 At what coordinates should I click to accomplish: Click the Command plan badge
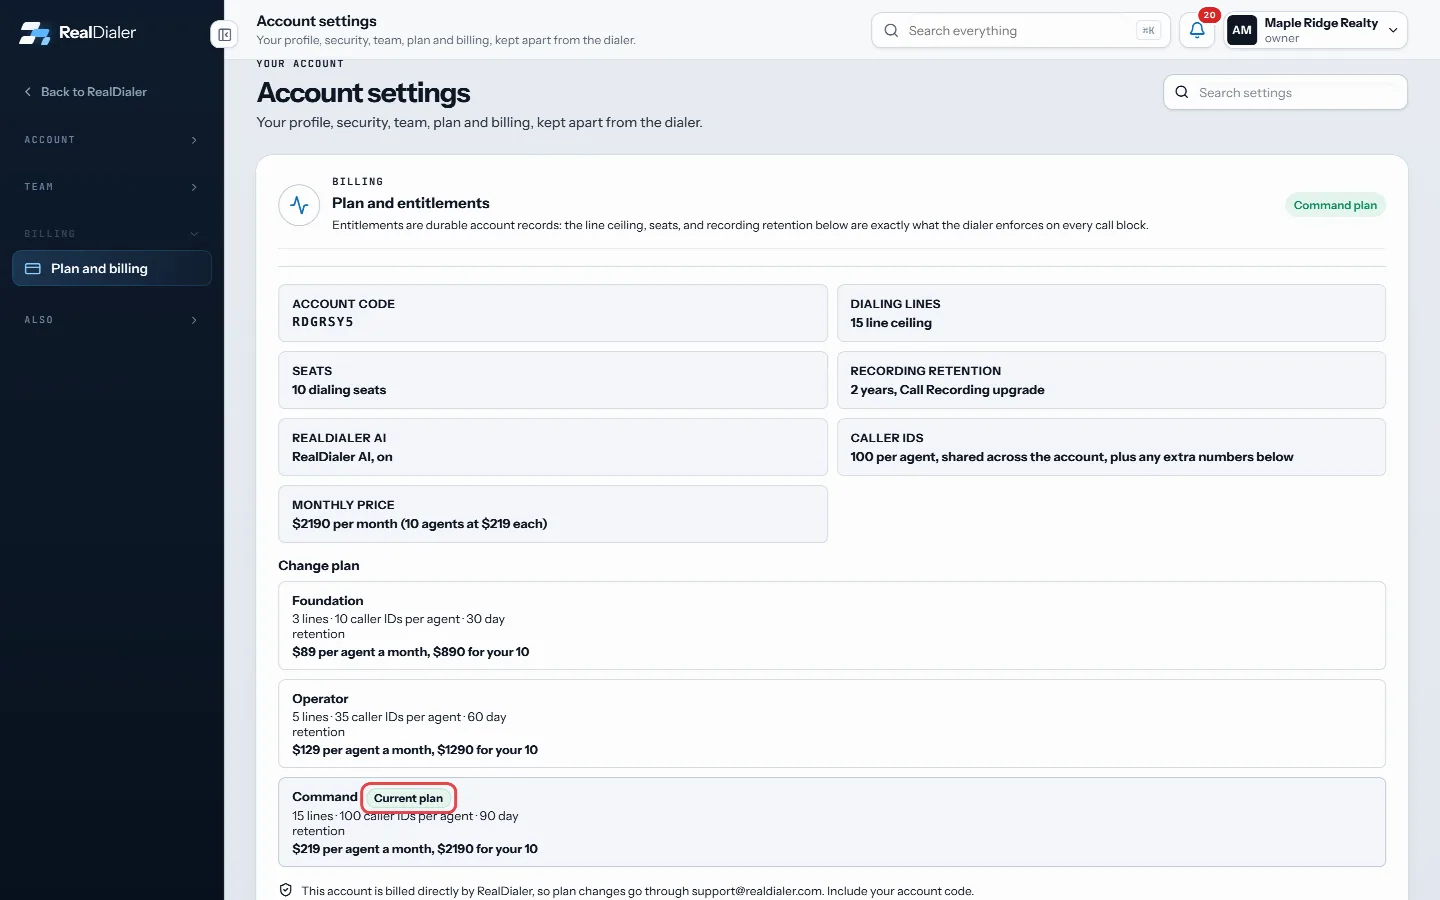(1335, 205)
